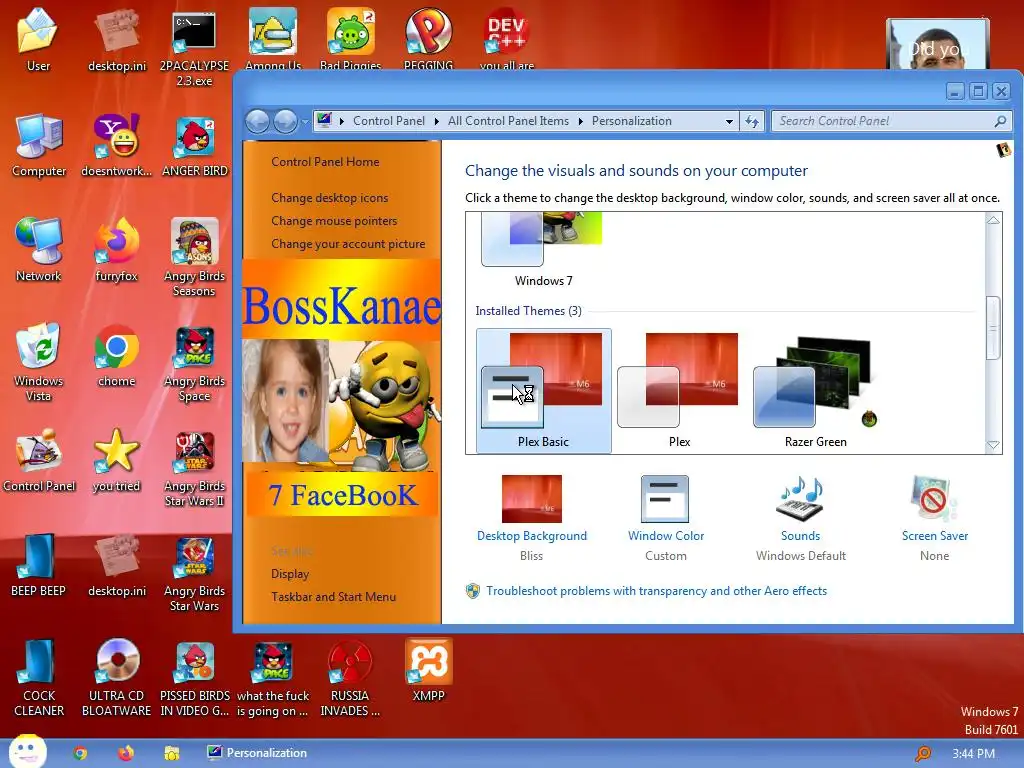Apply the Plex theme

(x=679, y=391)
